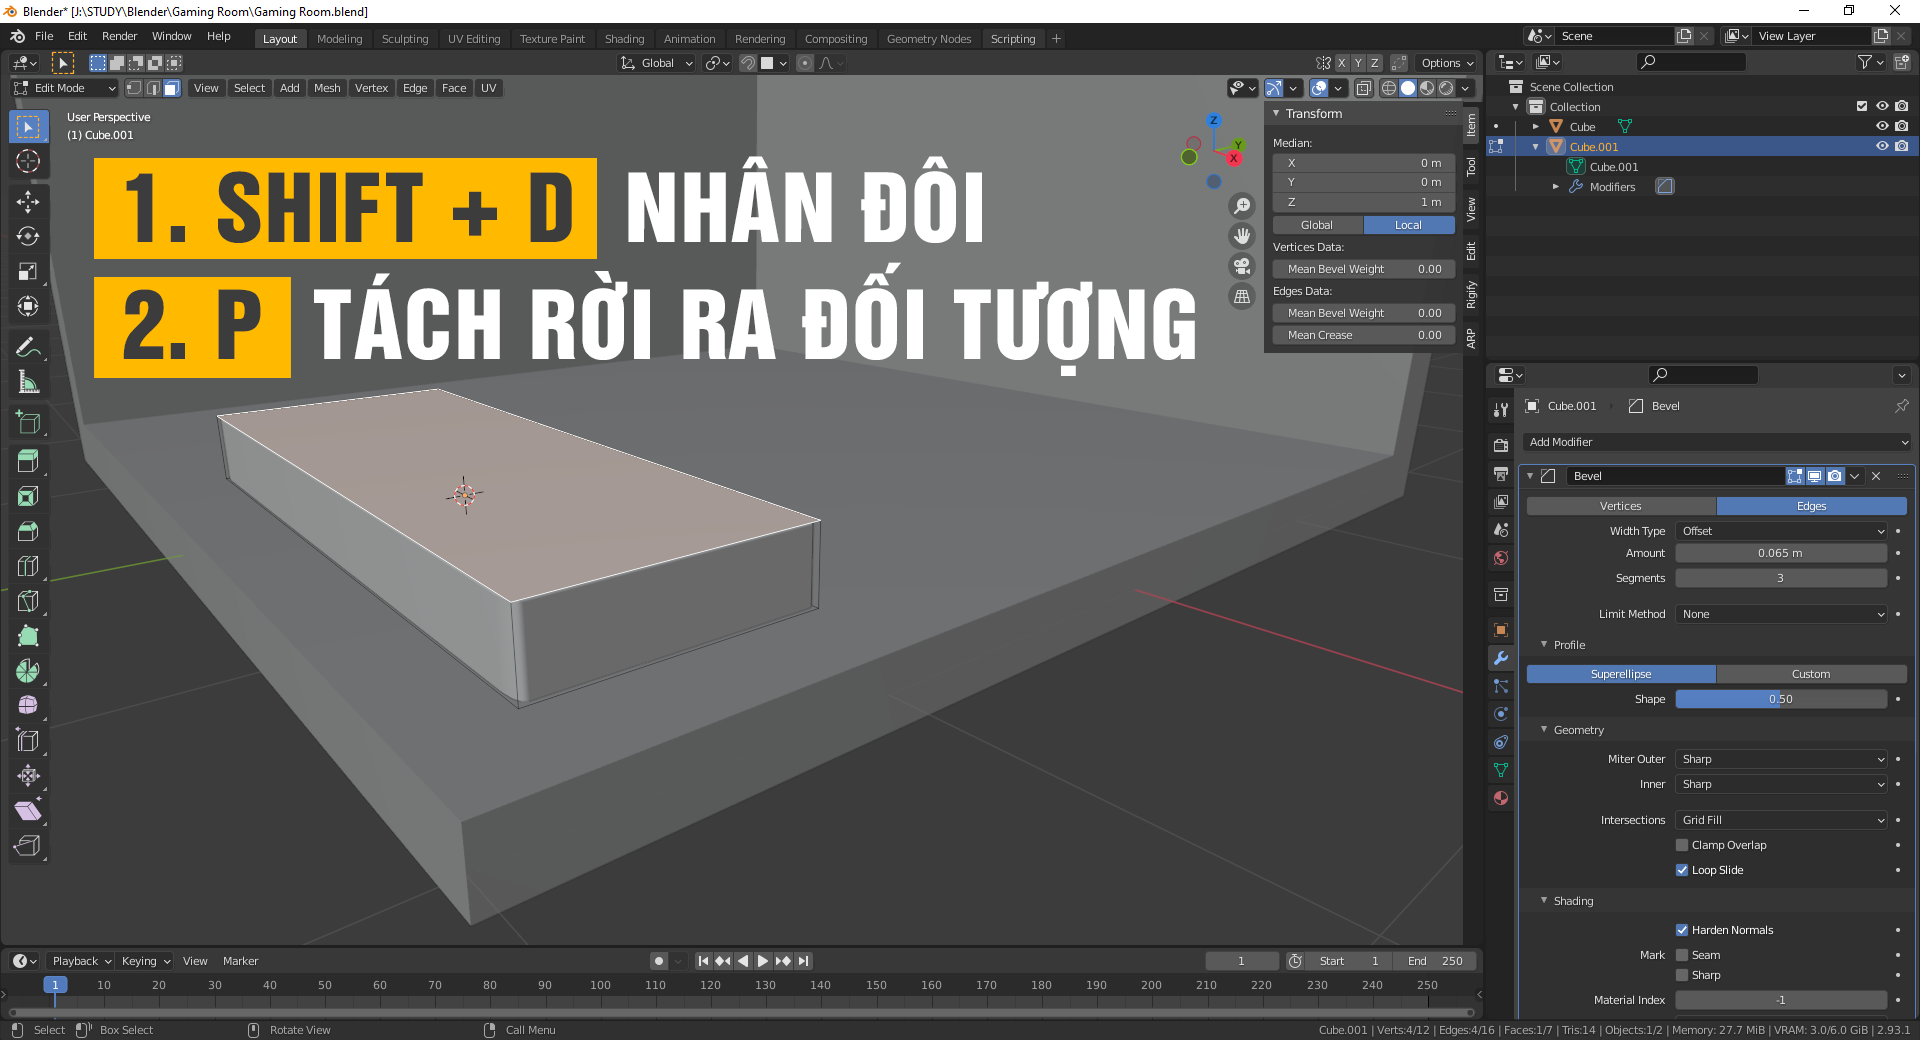Click the Amount 0.065 m field
This screenshot has height=1040, width=1920.
point(1782,553)
